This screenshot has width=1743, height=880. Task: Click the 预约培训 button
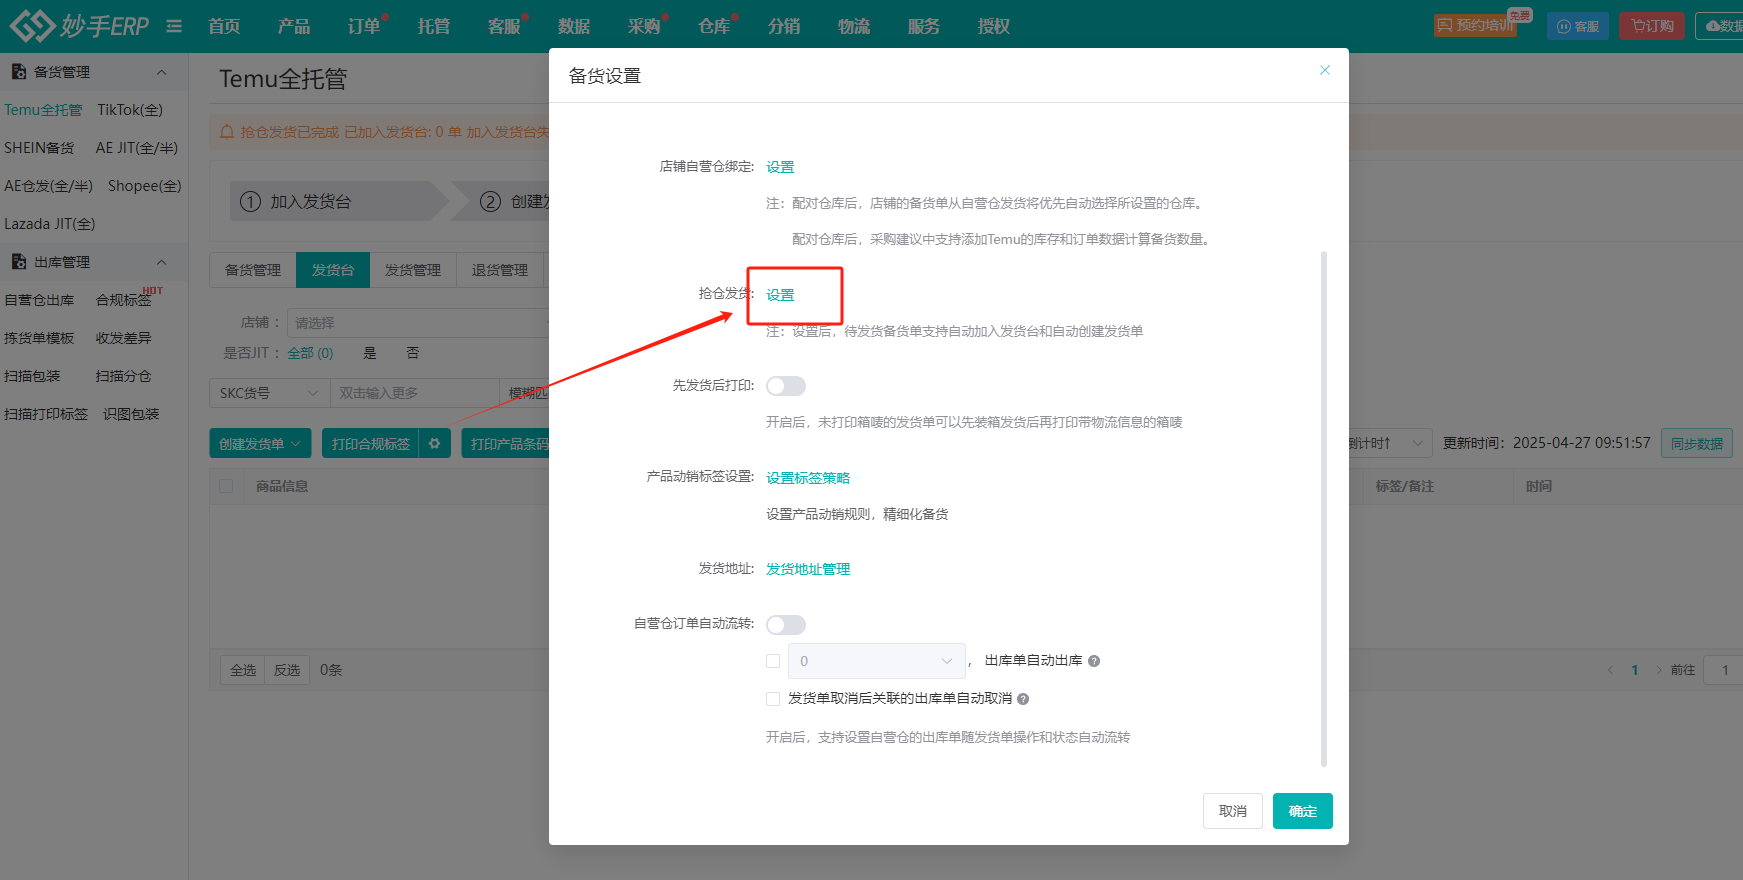point(1475,25)
